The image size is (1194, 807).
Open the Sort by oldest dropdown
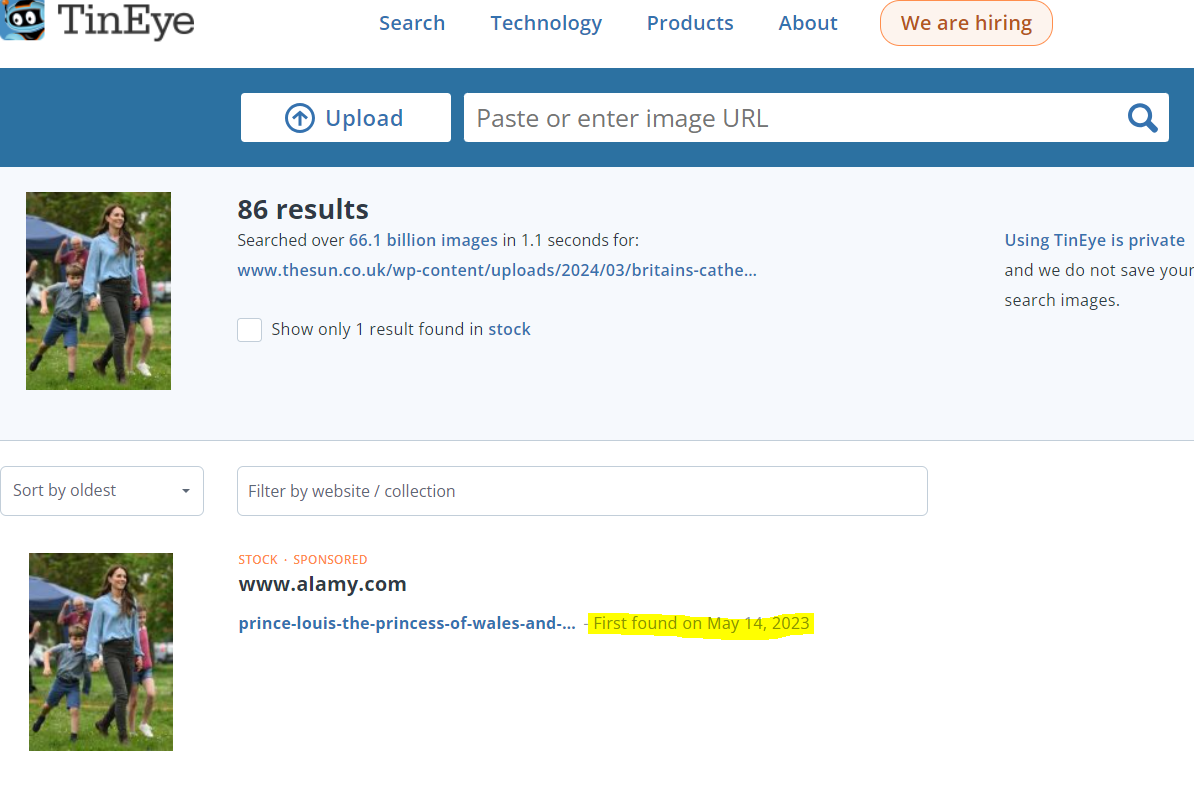coord(102,491)
